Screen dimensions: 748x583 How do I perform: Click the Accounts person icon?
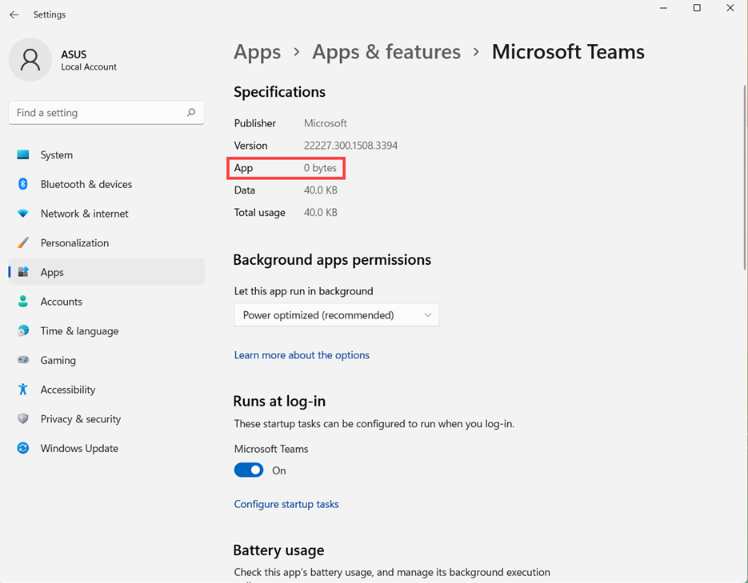[23, 302]
